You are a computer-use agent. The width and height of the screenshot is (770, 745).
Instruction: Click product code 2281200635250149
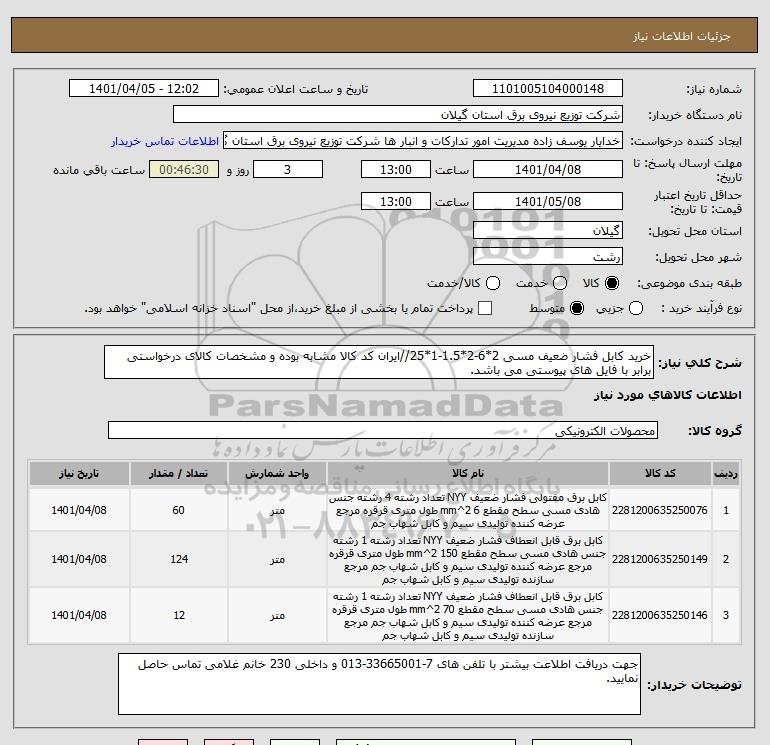pyautogui.click(x=660, y=559)
